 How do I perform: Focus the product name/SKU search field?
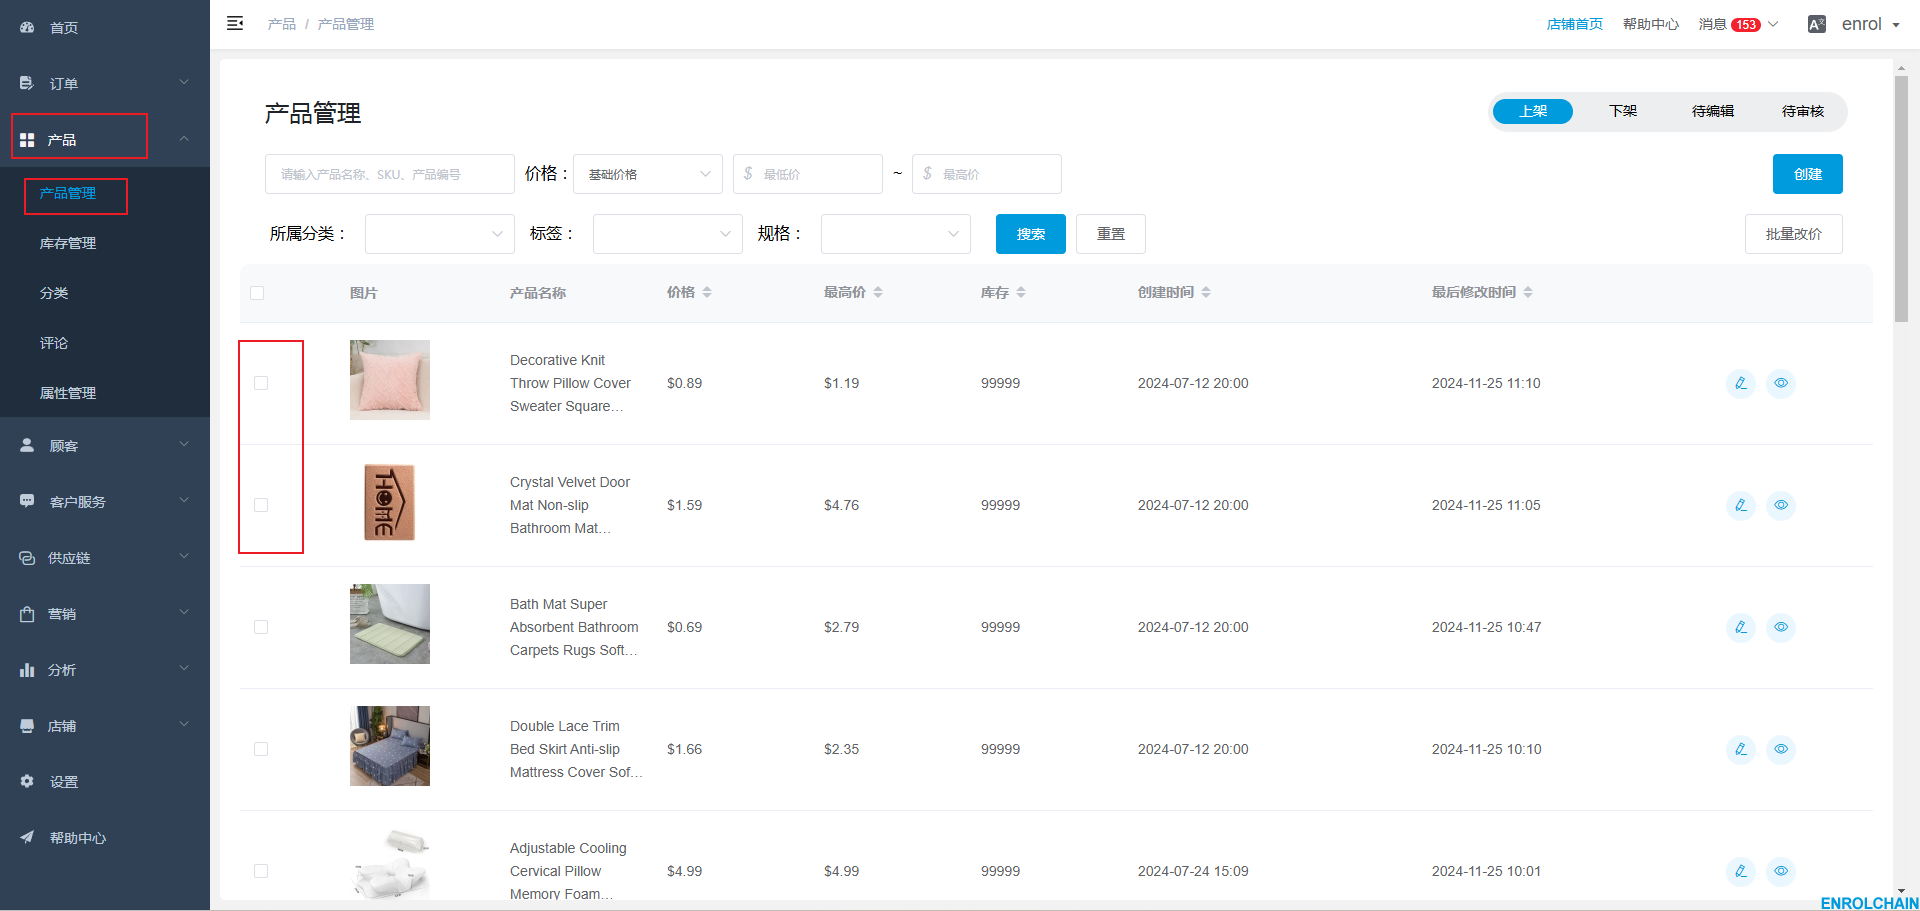pyautogui.click(x=390, y=174)
